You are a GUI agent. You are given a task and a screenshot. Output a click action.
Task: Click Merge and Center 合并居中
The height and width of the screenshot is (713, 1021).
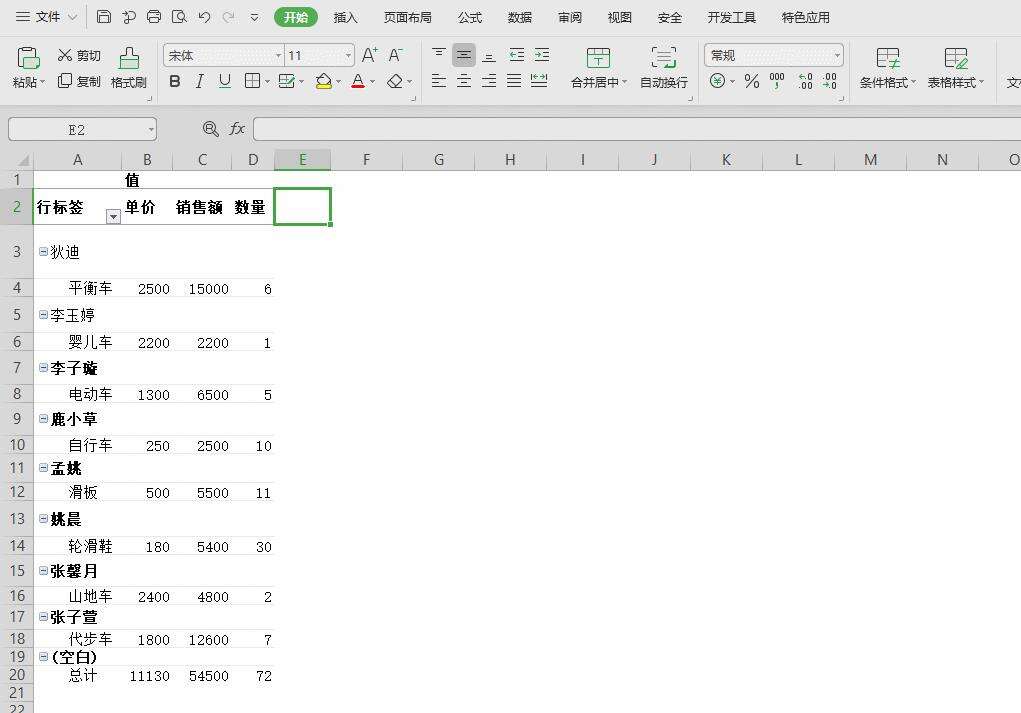(598, 68)
